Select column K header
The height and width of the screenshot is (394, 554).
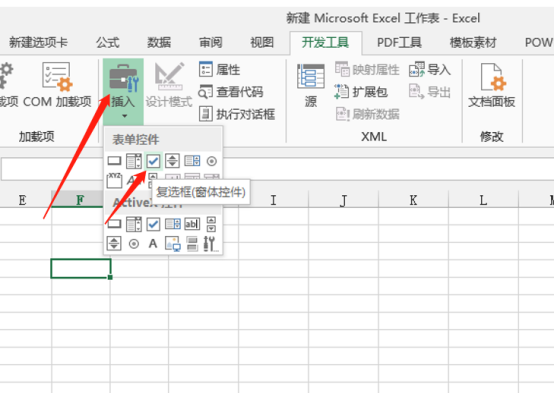[413, 200]
